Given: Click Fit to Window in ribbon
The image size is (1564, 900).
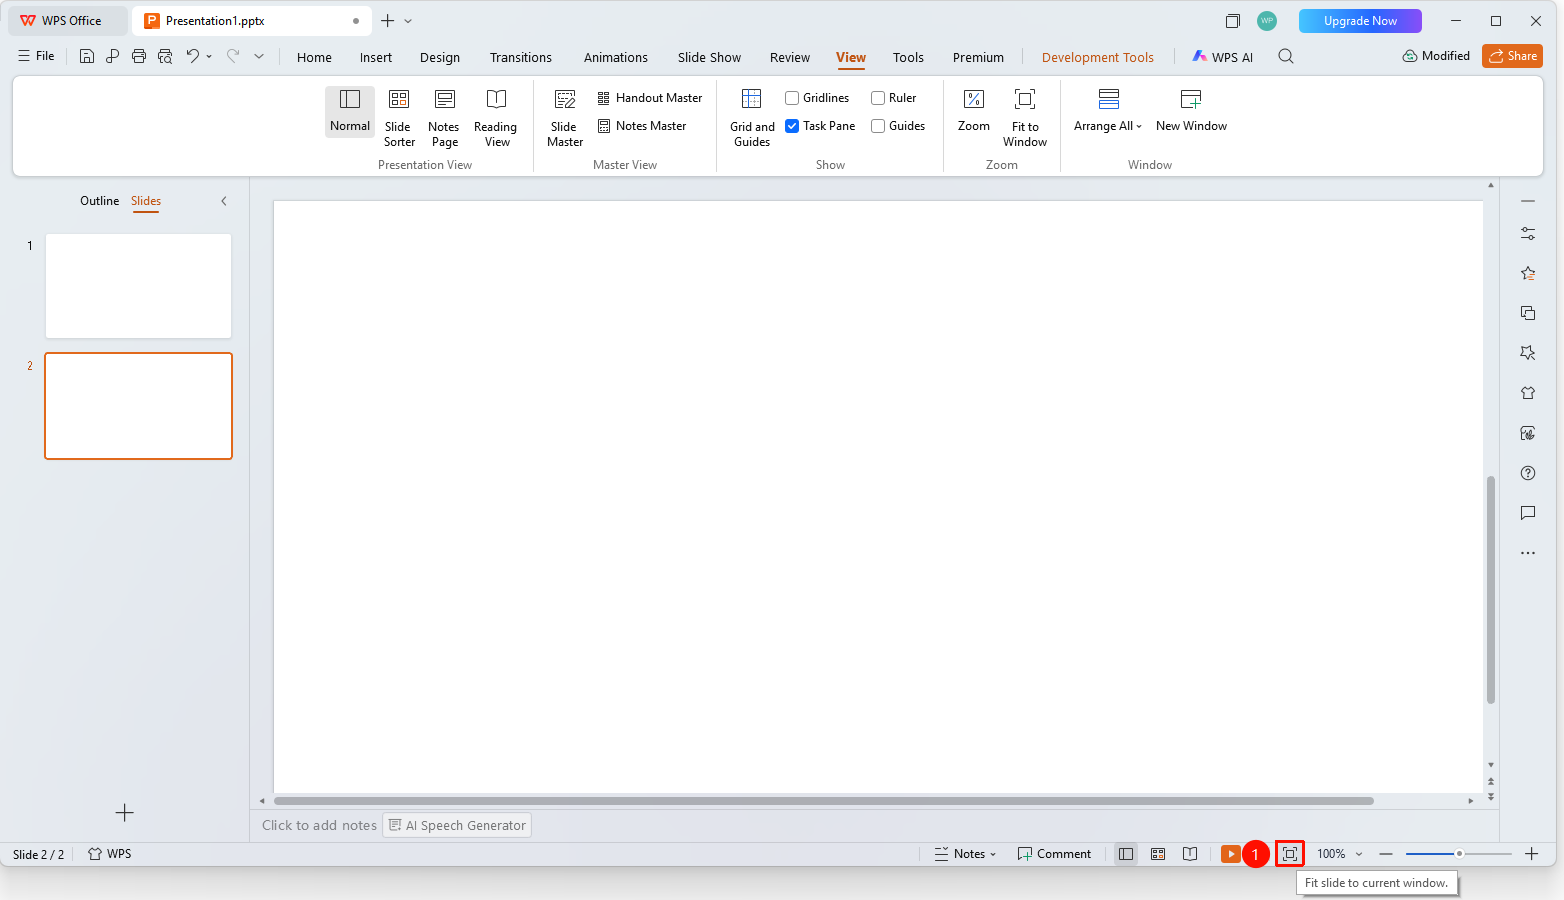Looking at the screenshot, I should (1025, 118).
